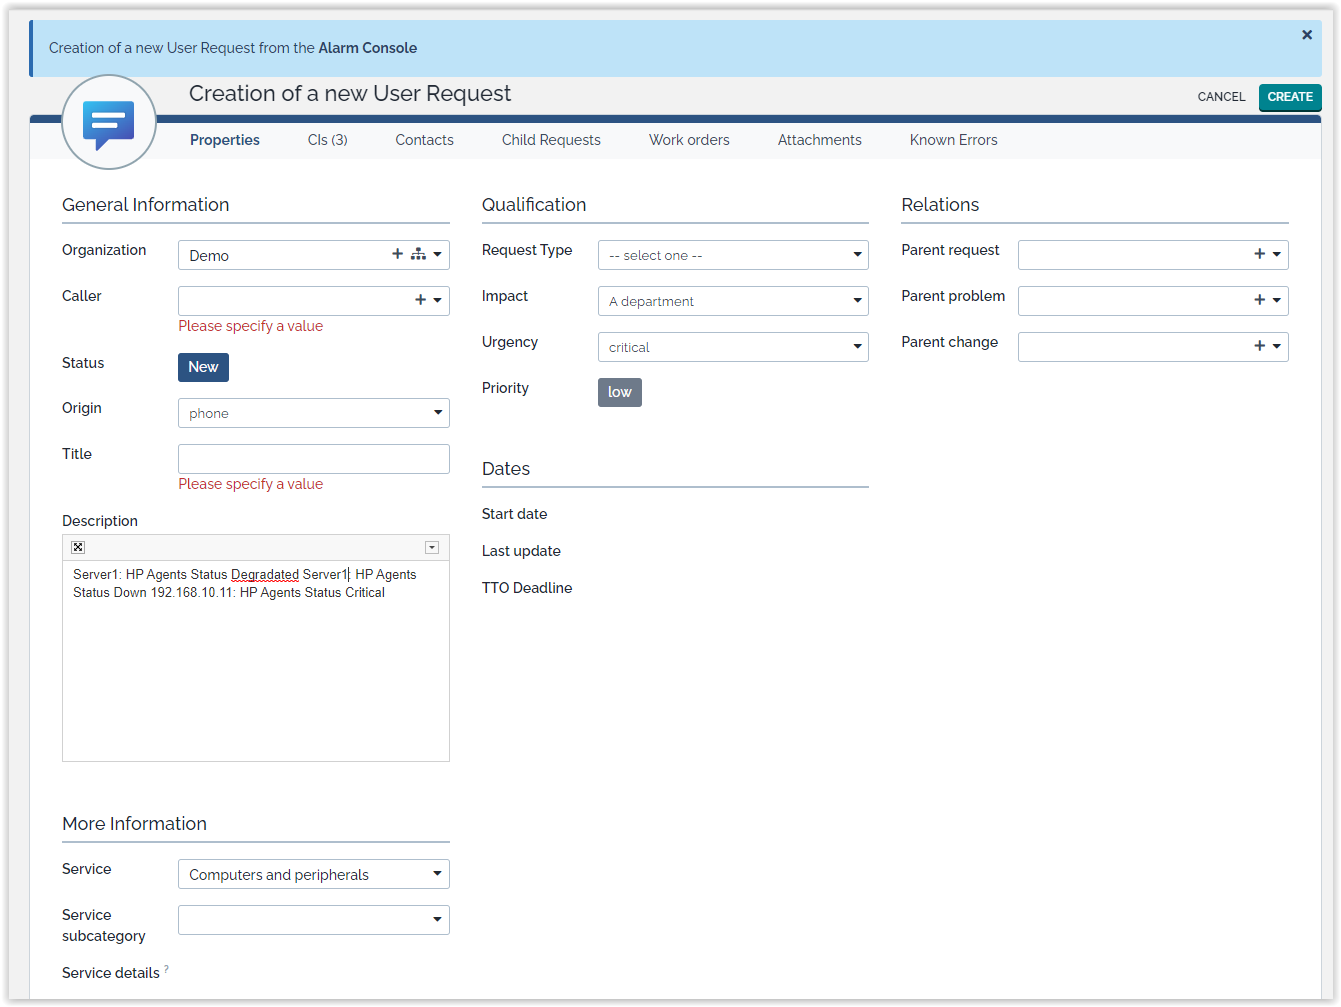Click the CANCEL button

tap(1221, 97)
